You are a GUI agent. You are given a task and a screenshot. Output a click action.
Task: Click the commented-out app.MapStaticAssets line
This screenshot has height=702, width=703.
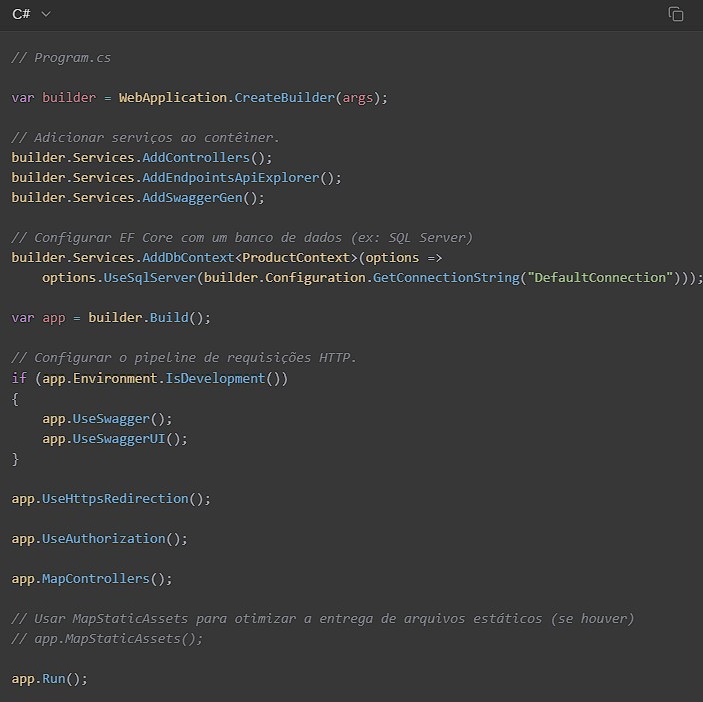(107, 638)
